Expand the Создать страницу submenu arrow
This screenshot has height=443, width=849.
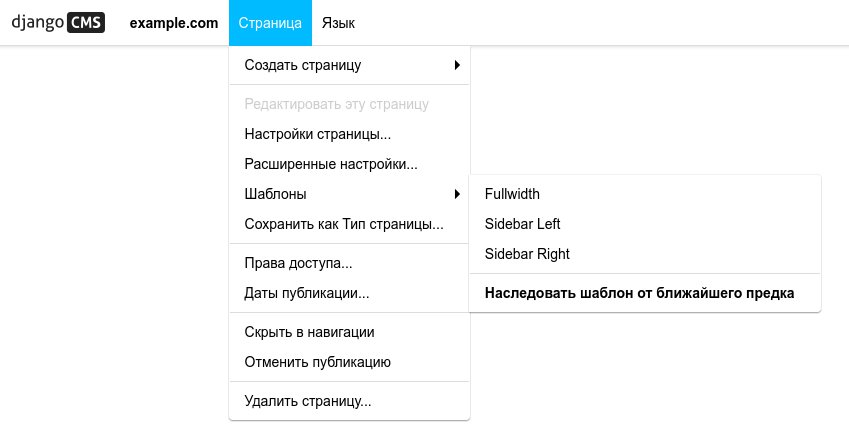[458, 65]
